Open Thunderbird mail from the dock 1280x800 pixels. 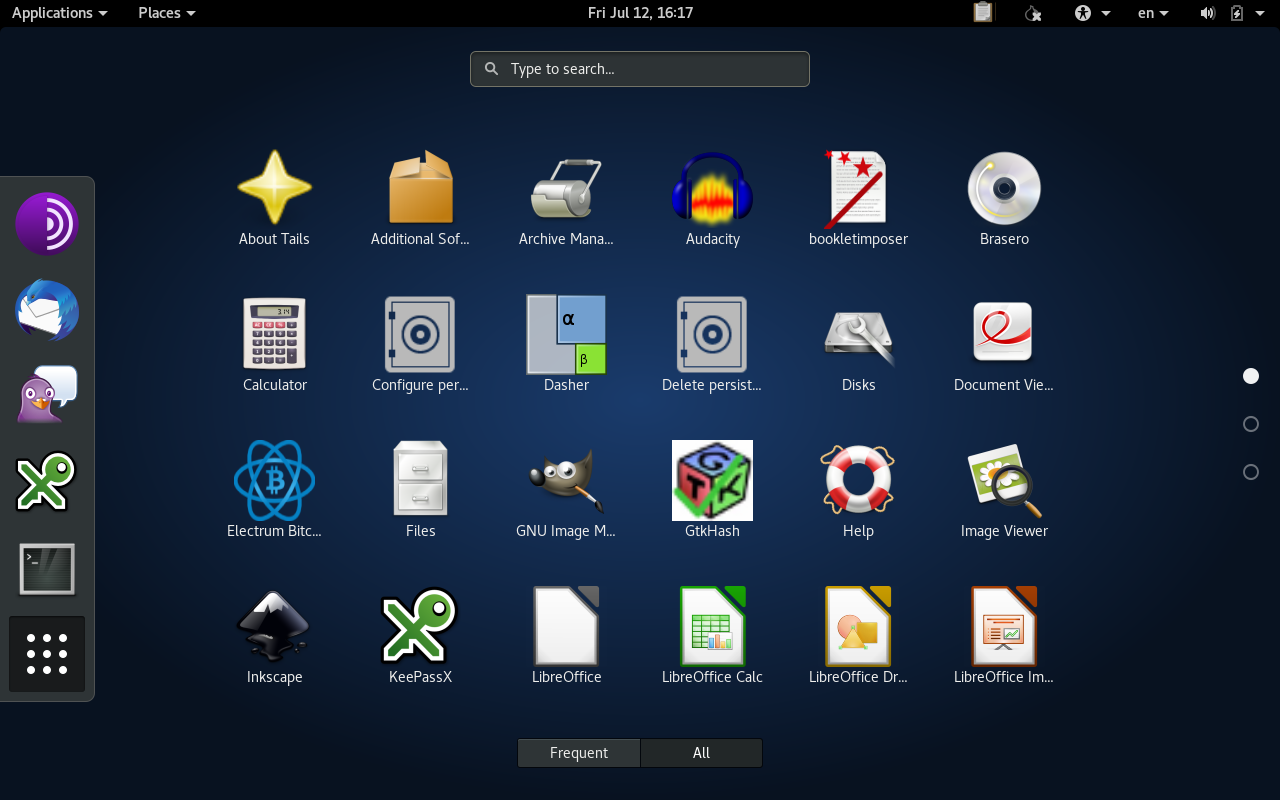click(x=47, y=310)
